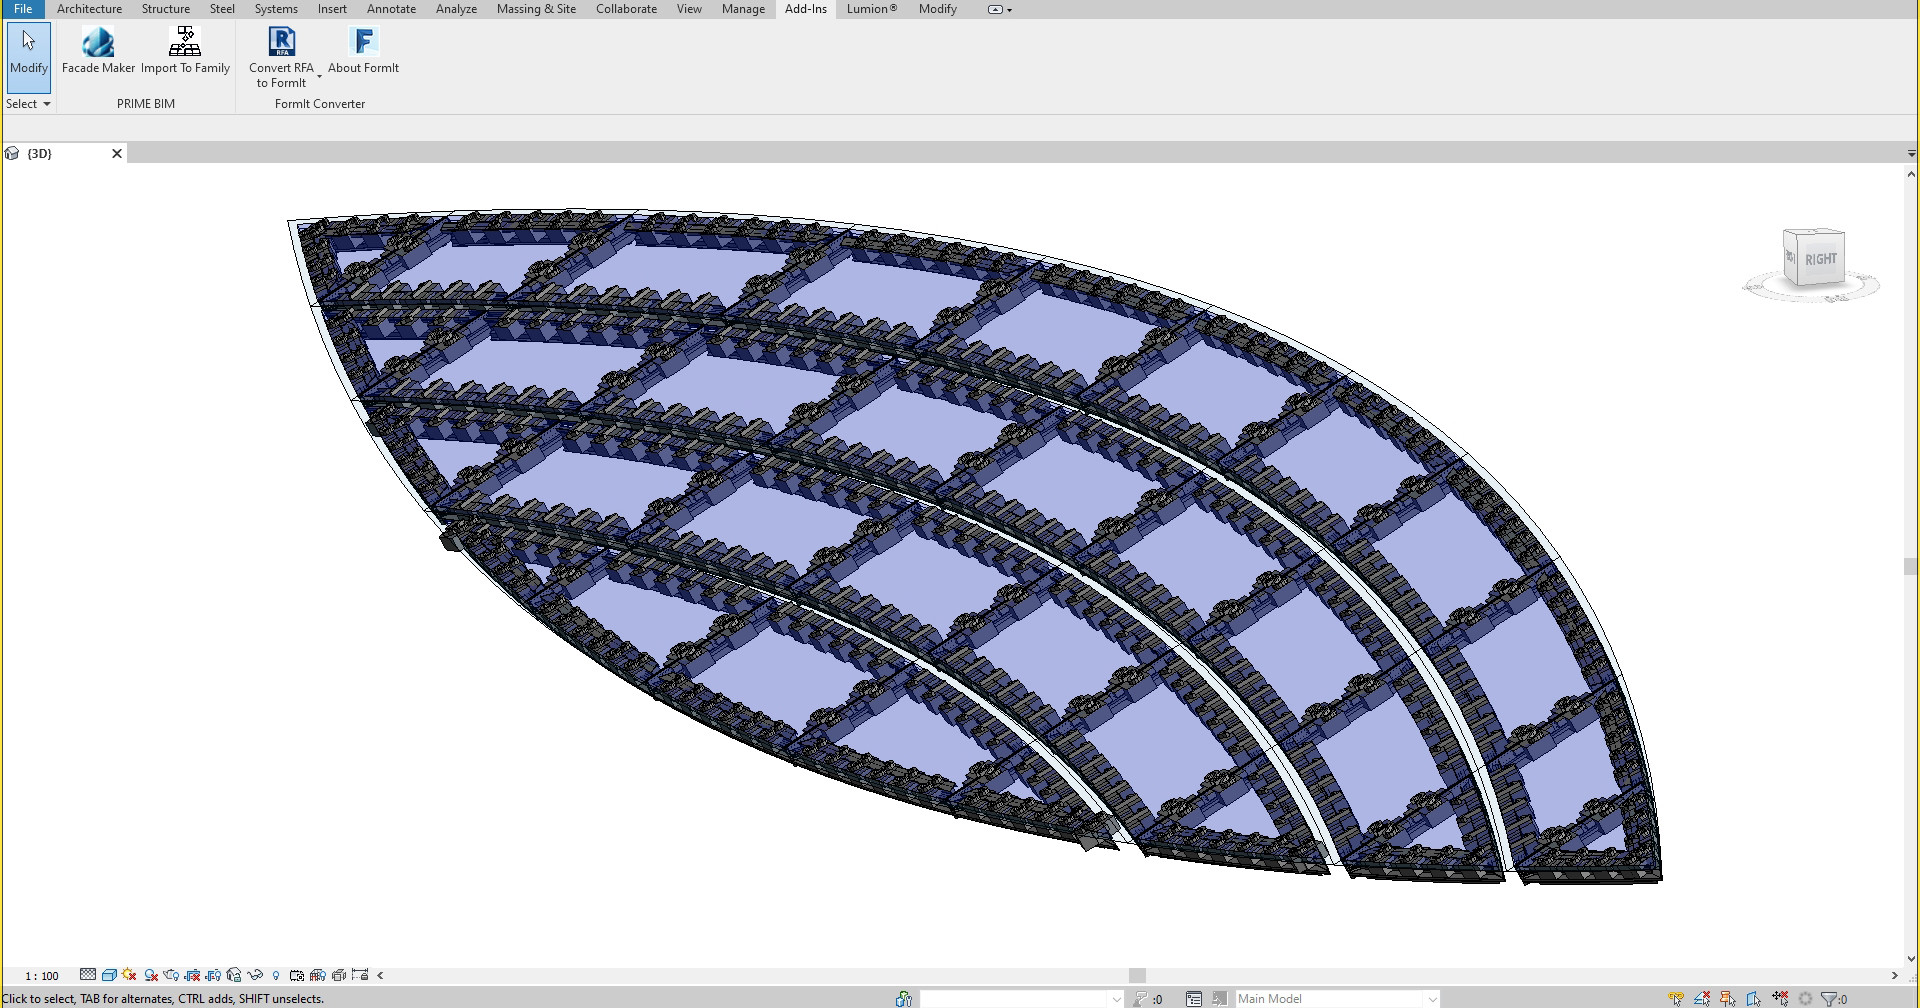Viewport: 1920px width, 1008px height.
Task: Toggle Select Elements by Face
Action: pos(1754,998)
